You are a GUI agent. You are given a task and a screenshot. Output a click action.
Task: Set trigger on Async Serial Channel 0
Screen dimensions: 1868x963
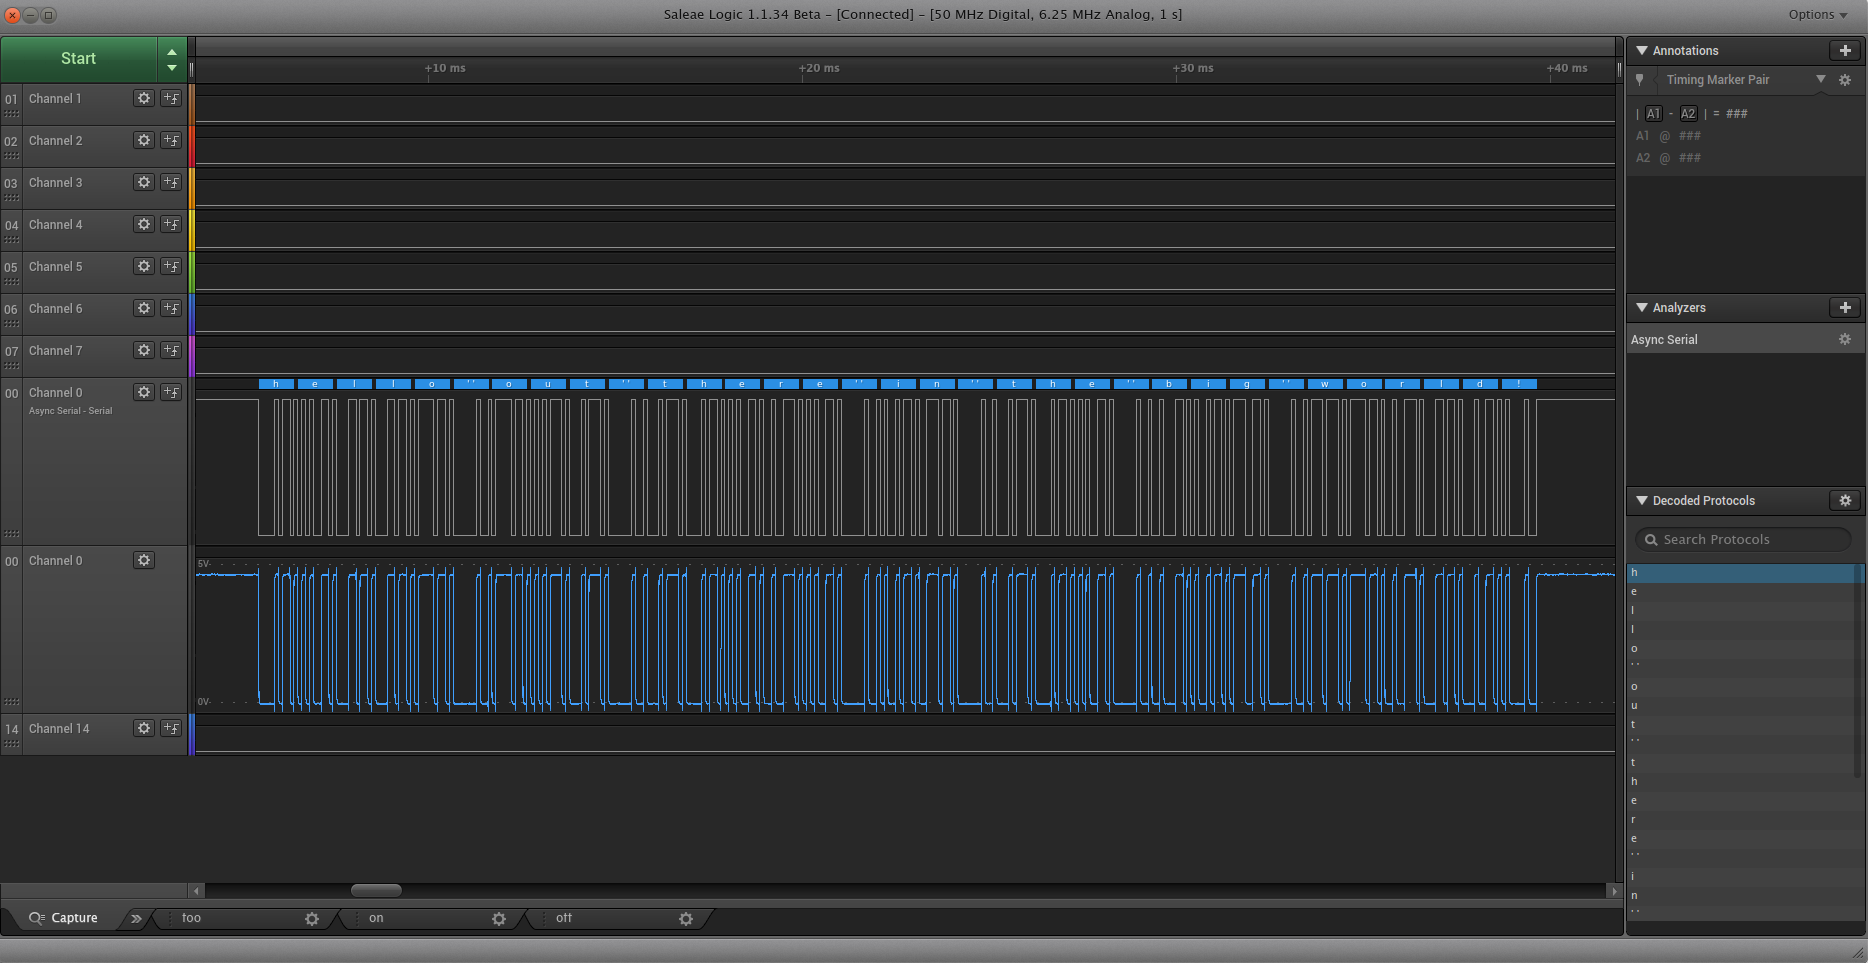pos(171,392)
